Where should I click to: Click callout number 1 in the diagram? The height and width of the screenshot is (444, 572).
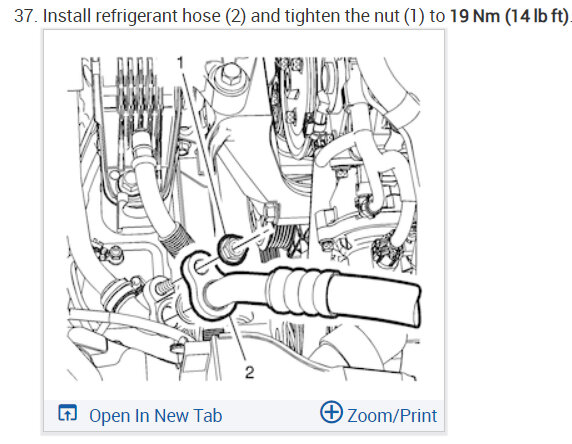point(180,63)
